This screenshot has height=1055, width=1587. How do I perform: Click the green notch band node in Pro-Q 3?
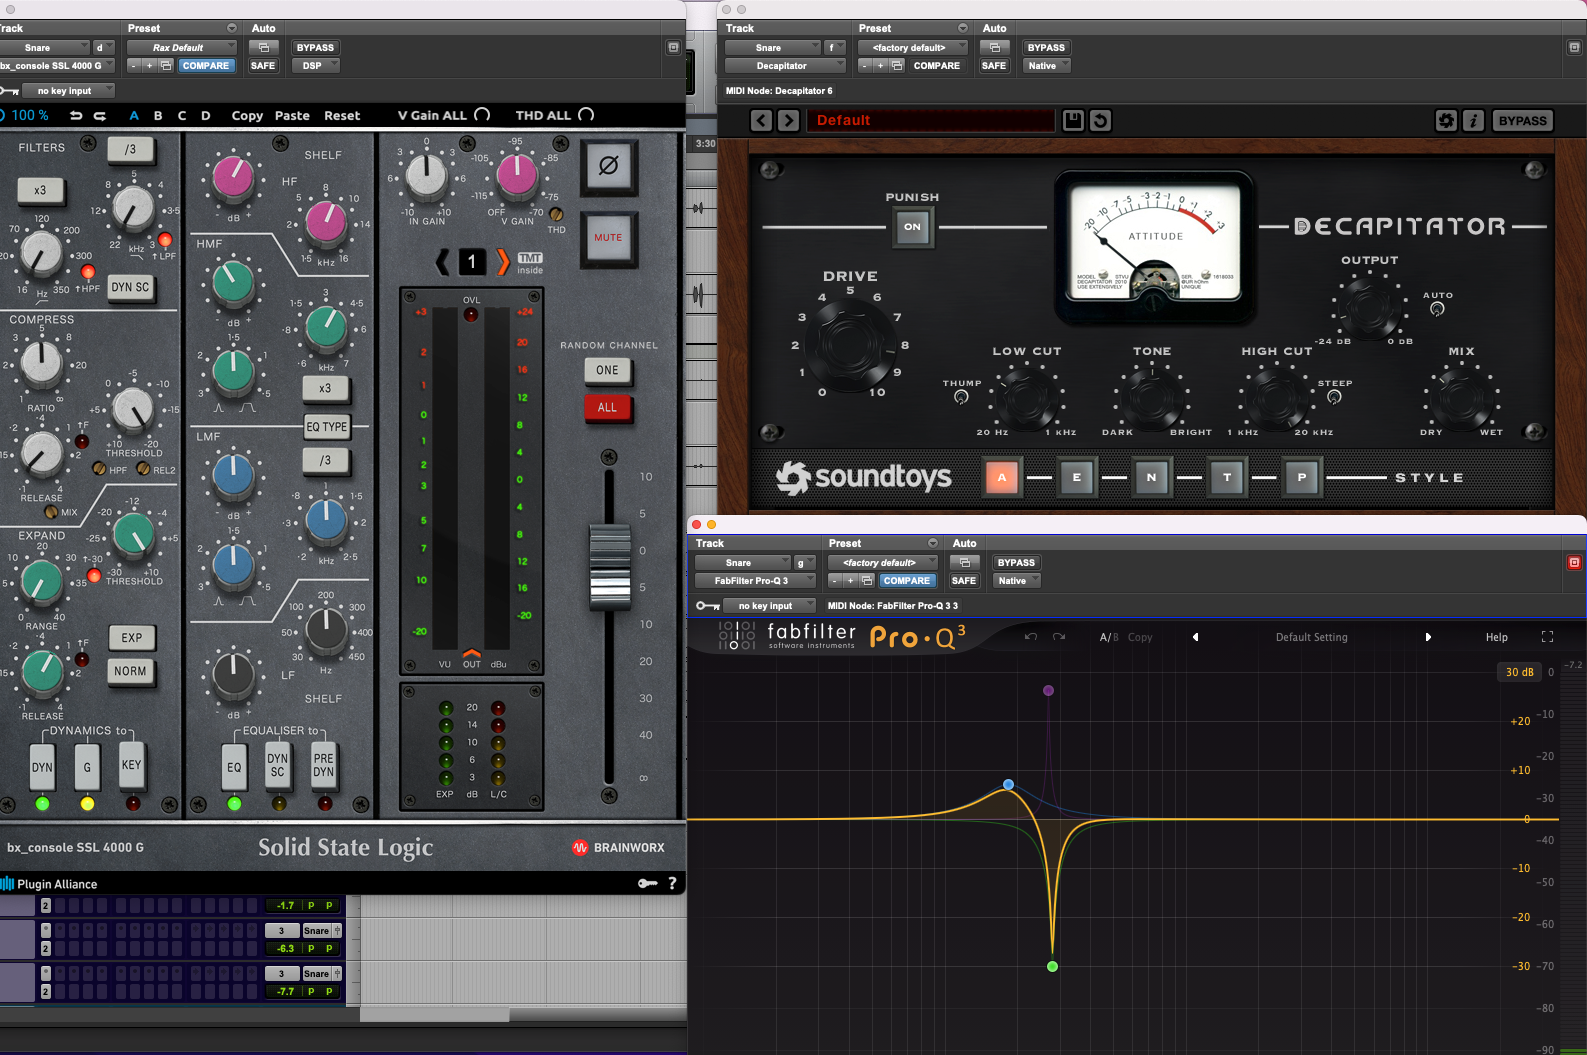[1052, 966]
